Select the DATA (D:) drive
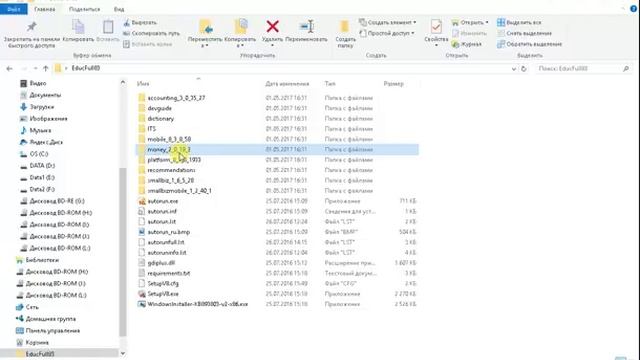 38,166
